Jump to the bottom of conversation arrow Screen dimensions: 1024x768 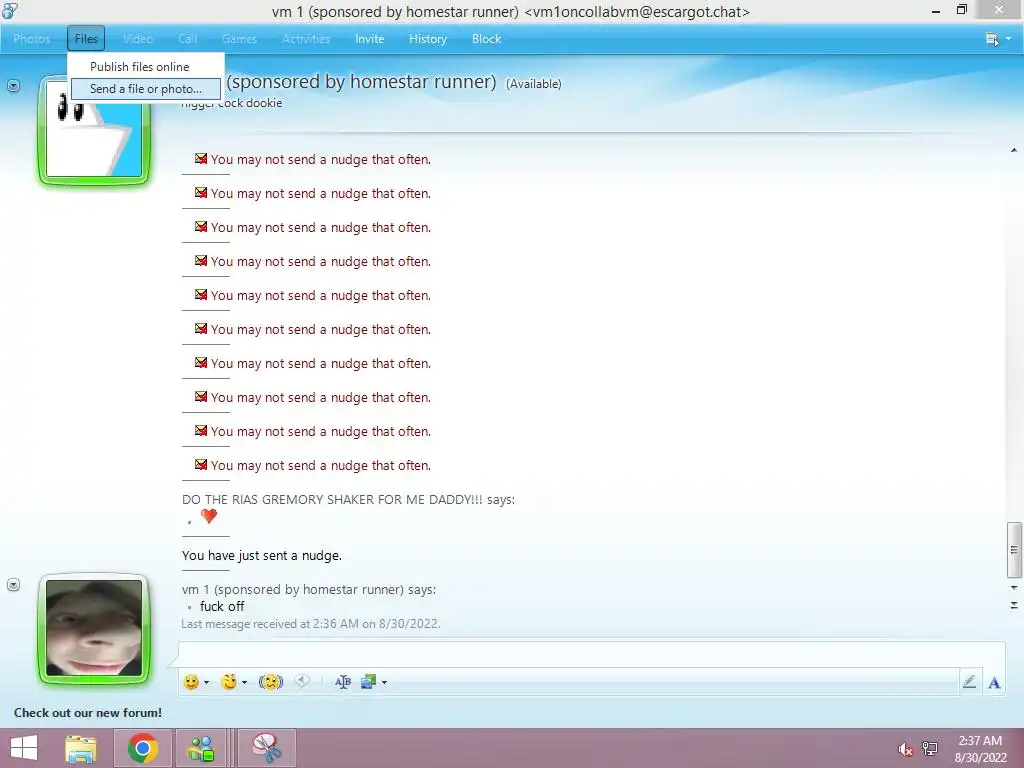click(1014, 605)
